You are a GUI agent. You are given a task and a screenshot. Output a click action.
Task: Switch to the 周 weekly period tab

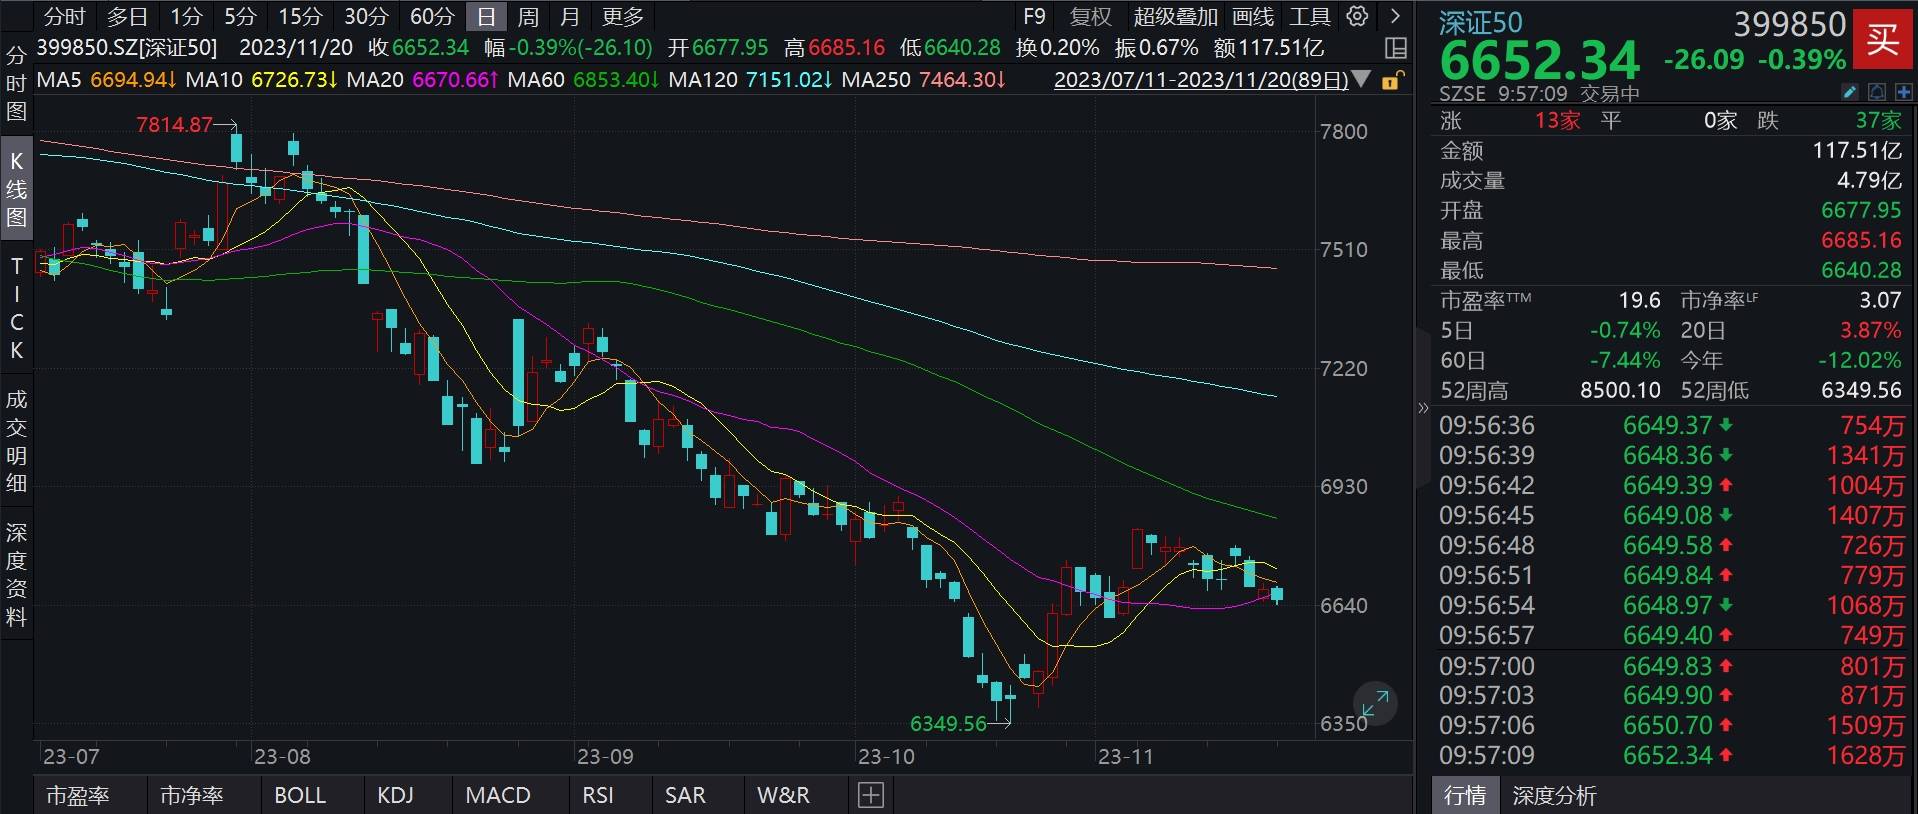click(528, 17)
